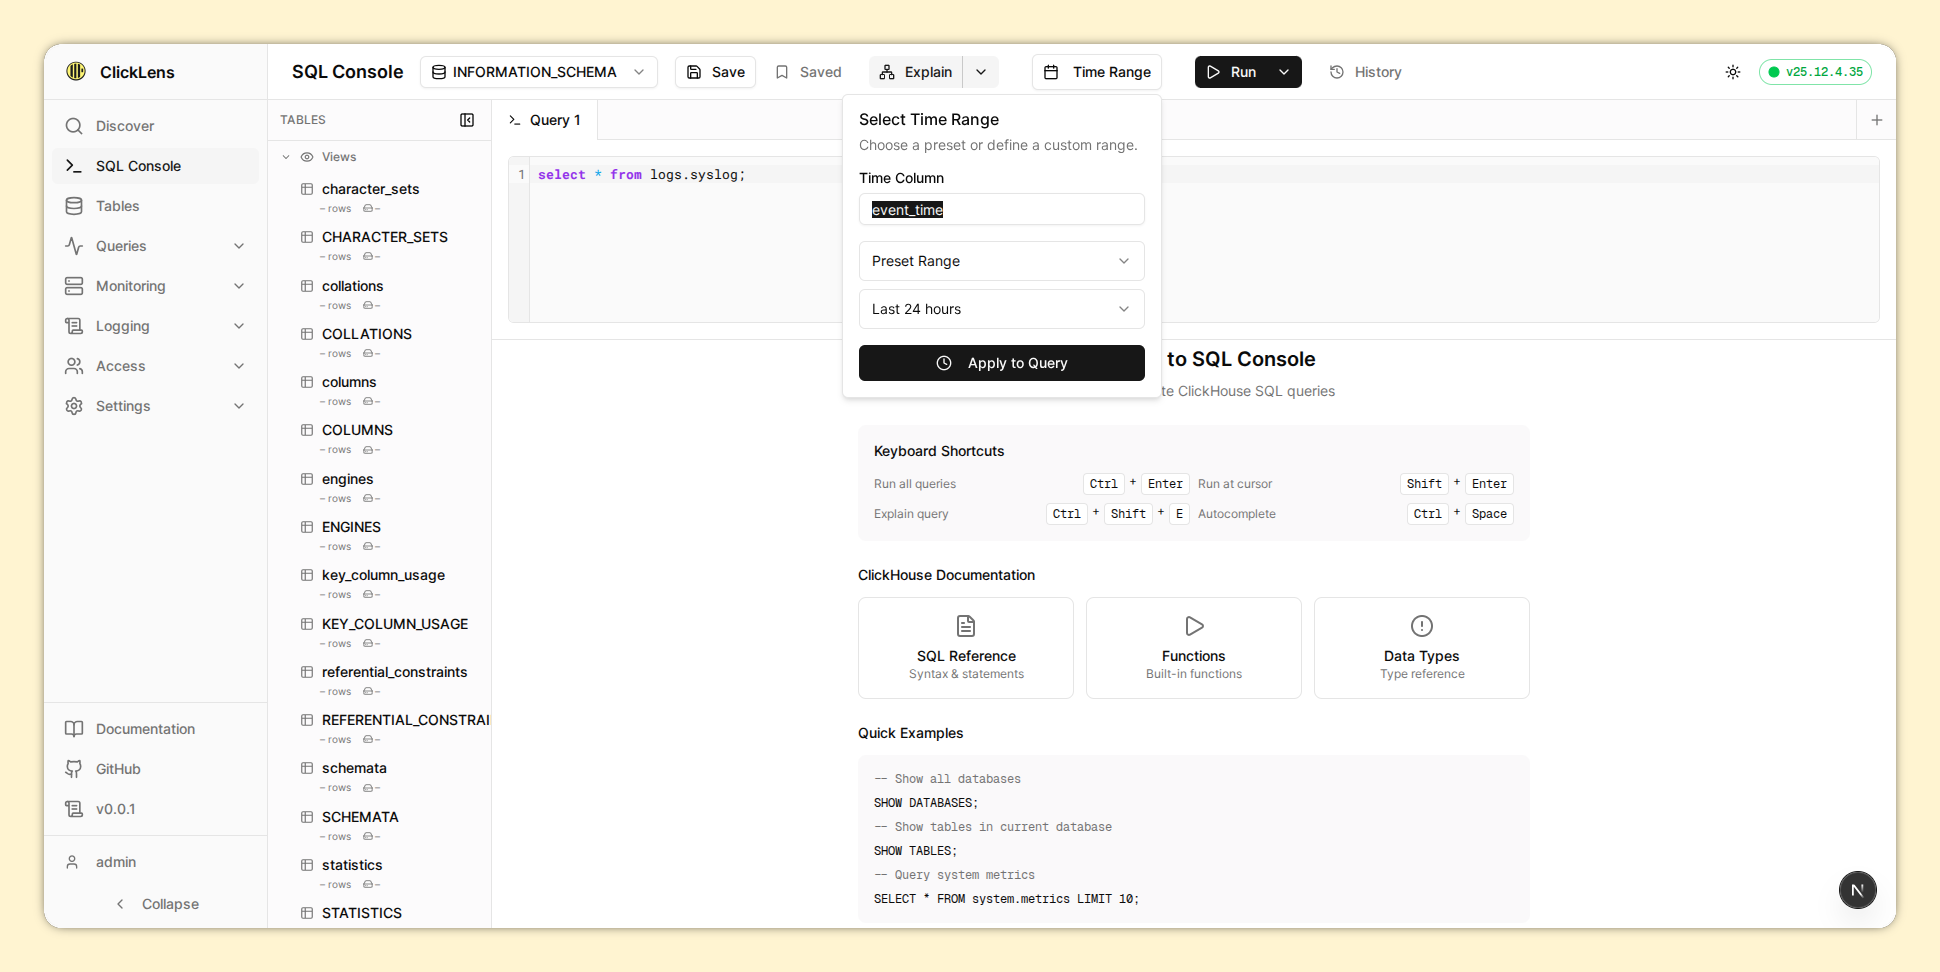Open the Explain options dropdown arrow
This screenshot has height=972, width=1940.
point(981,72)
